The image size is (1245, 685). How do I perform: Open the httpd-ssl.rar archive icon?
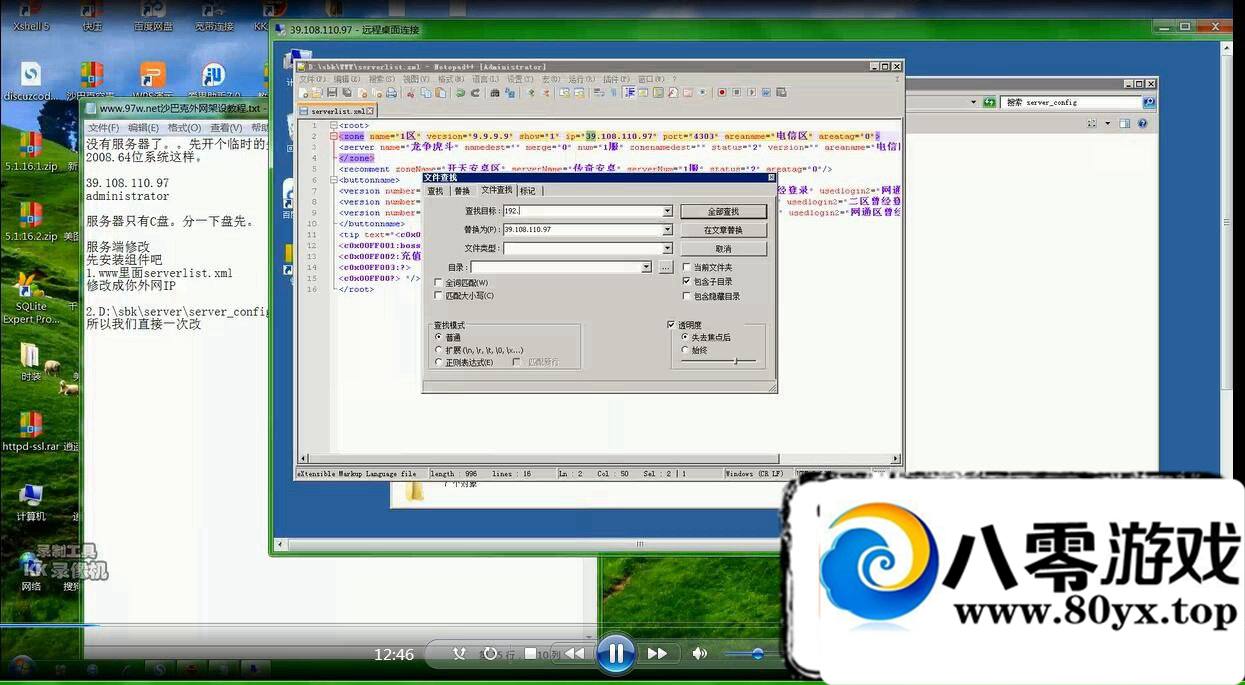point(30,425)
